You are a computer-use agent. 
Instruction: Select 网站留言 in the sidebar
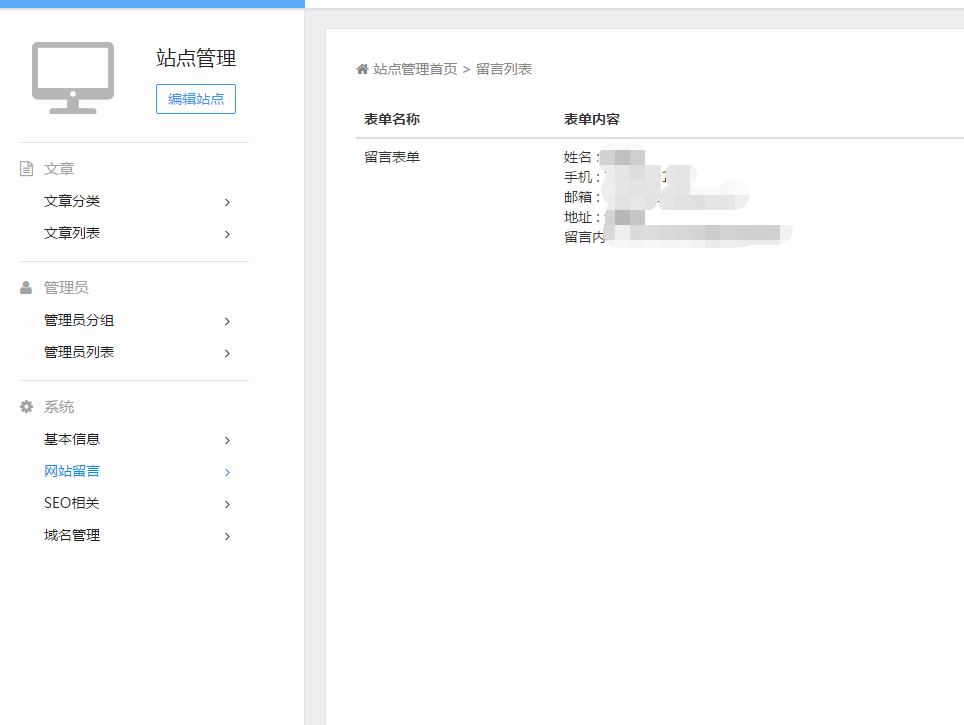(72, 471)
